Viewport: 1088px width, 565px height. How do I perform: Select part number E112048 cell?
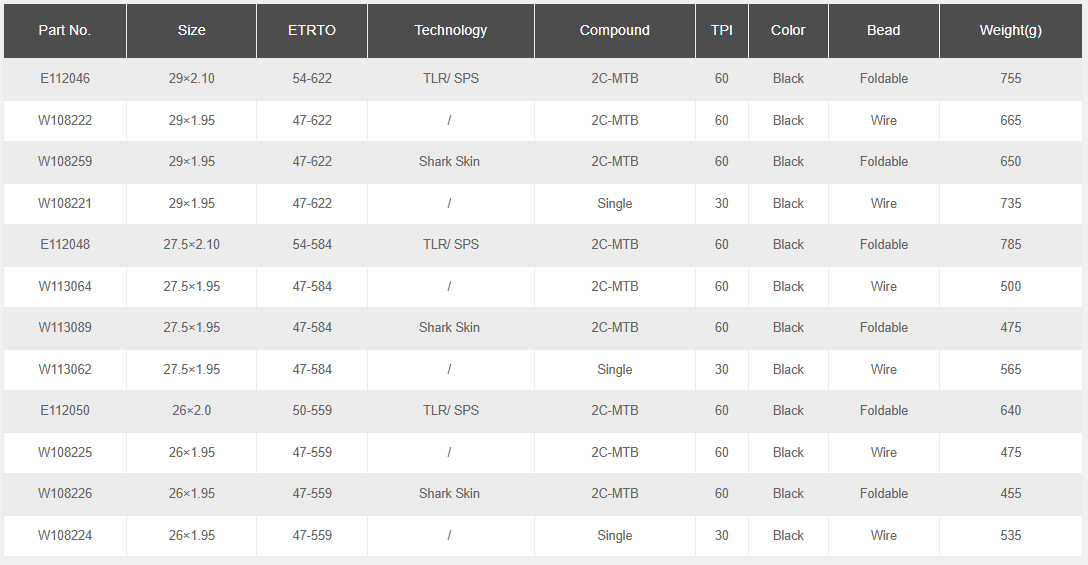(x=65, y=244)
